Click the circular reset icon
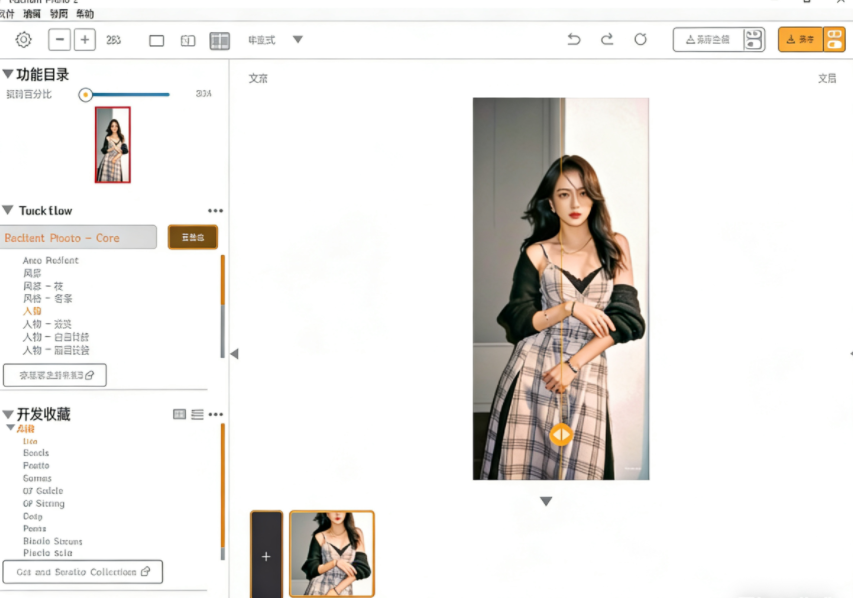This screenshot has height=598, width=853. tap(641, 40)
